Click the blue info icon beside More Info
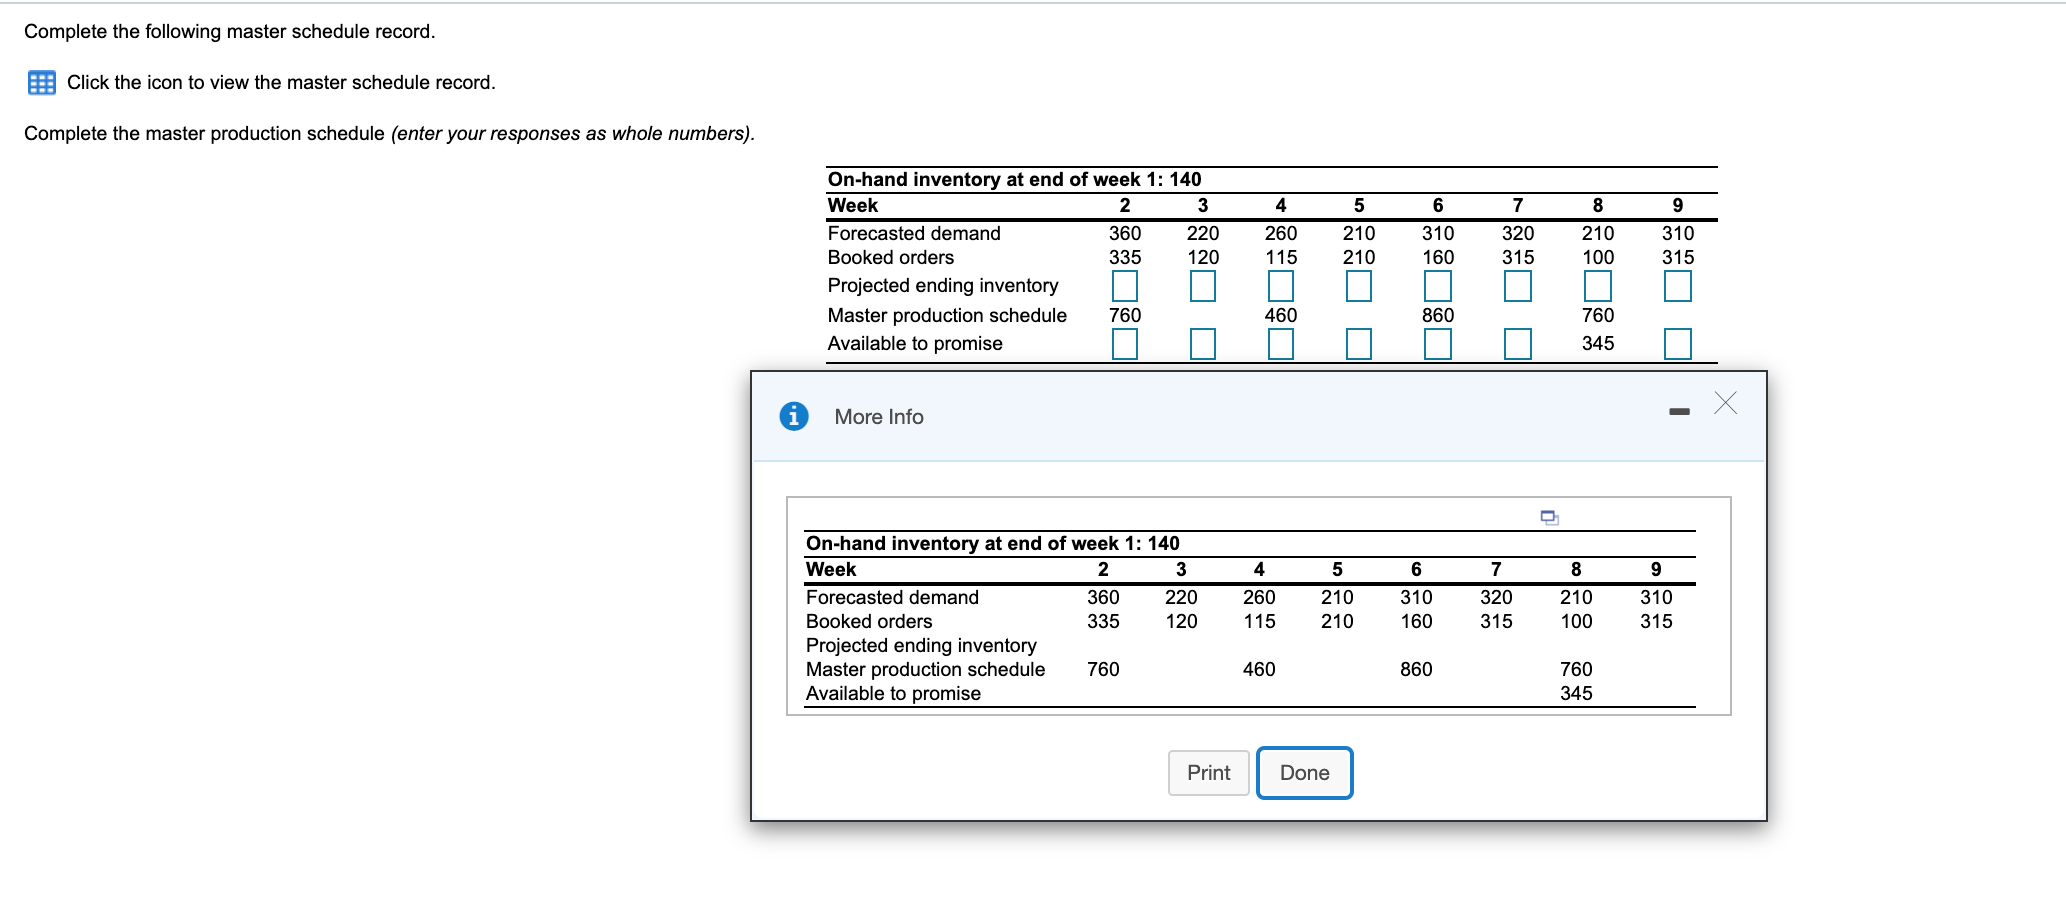2066x898 pixels. pyautogui.click(x=794, y=416)
